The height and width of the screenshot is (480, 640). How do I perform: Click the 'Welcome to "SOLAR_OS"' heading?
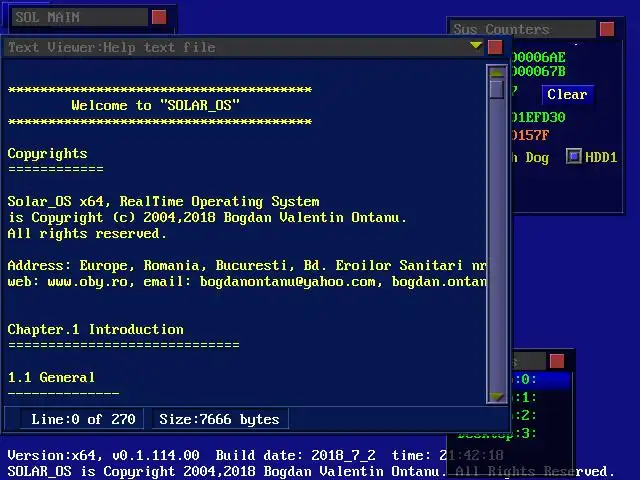[156, 105]
